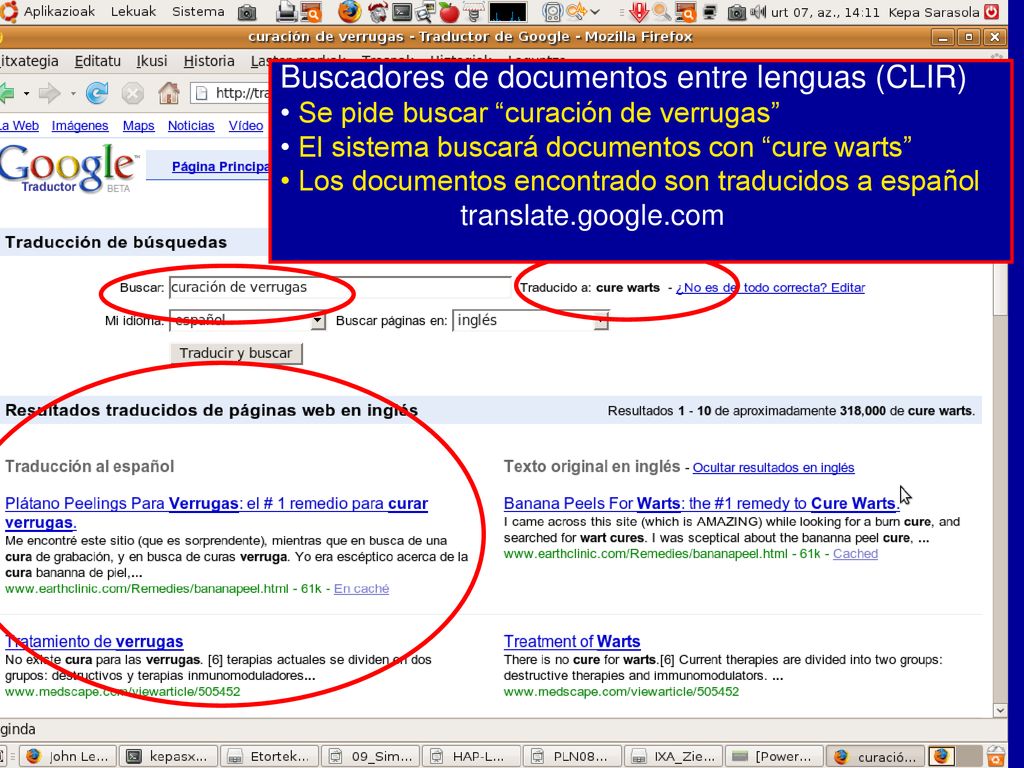The image size is (1024, 768).
Task: Click the red download arrow tray icon
Action: click(638, 12)
